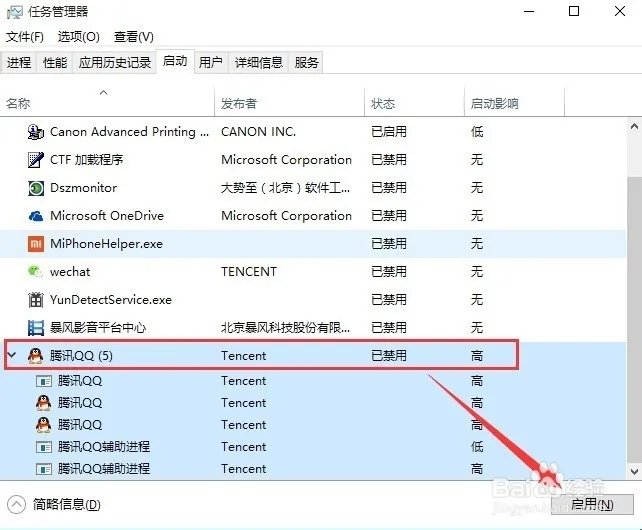Click the TENCENT publisher for wechat
642x530 pixels.
click(x=249, y=272)
